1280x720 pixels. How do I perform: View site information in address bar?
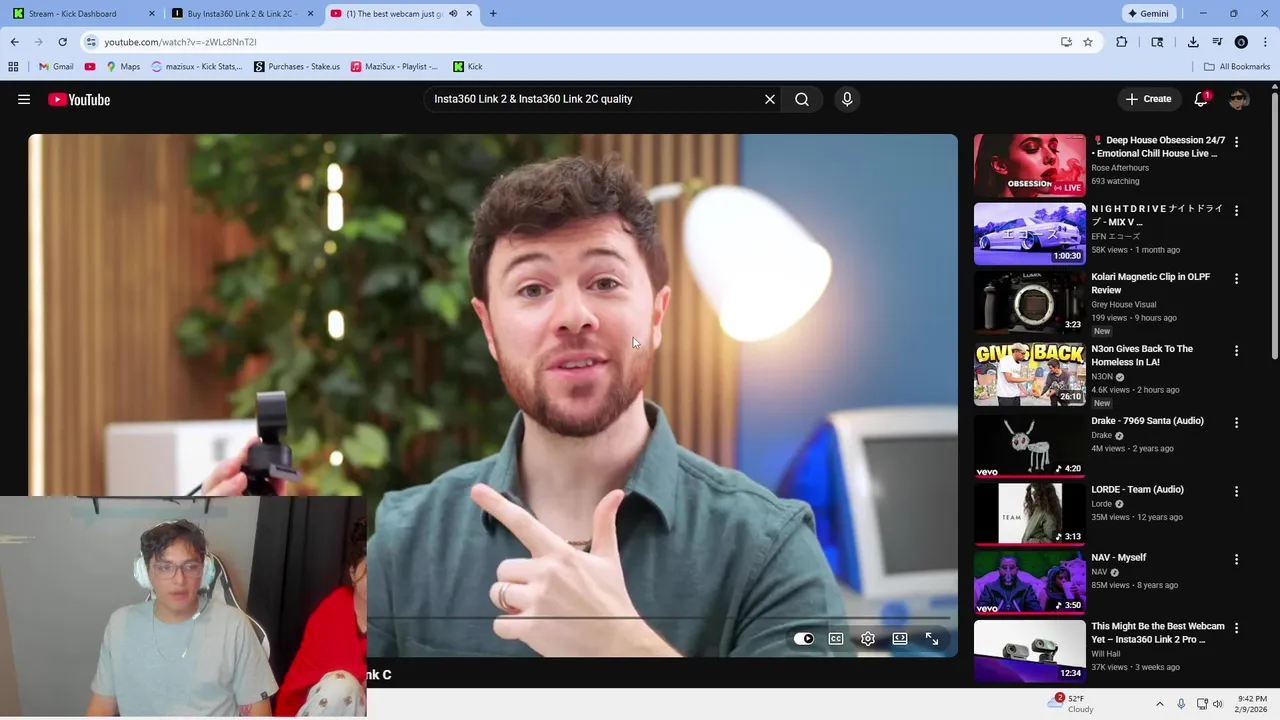click(91, 42)
